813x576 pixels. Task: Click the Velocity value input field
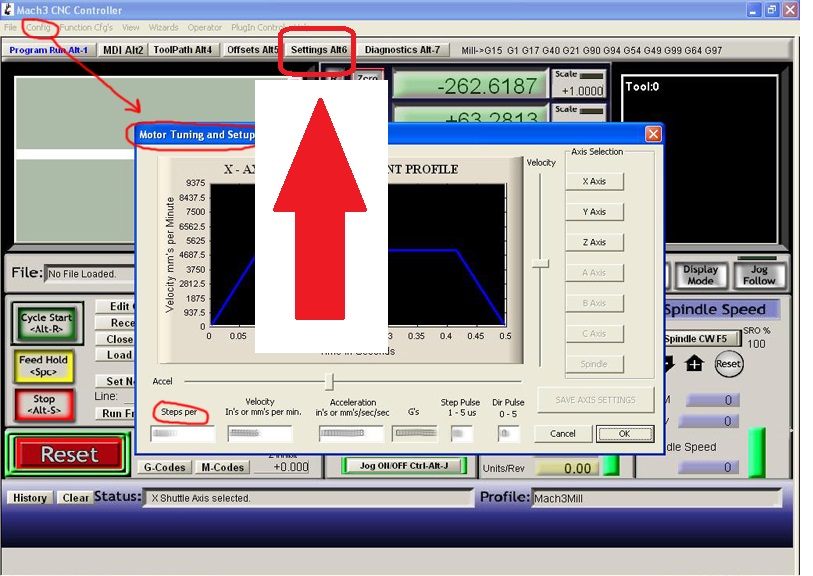(260, 433)
